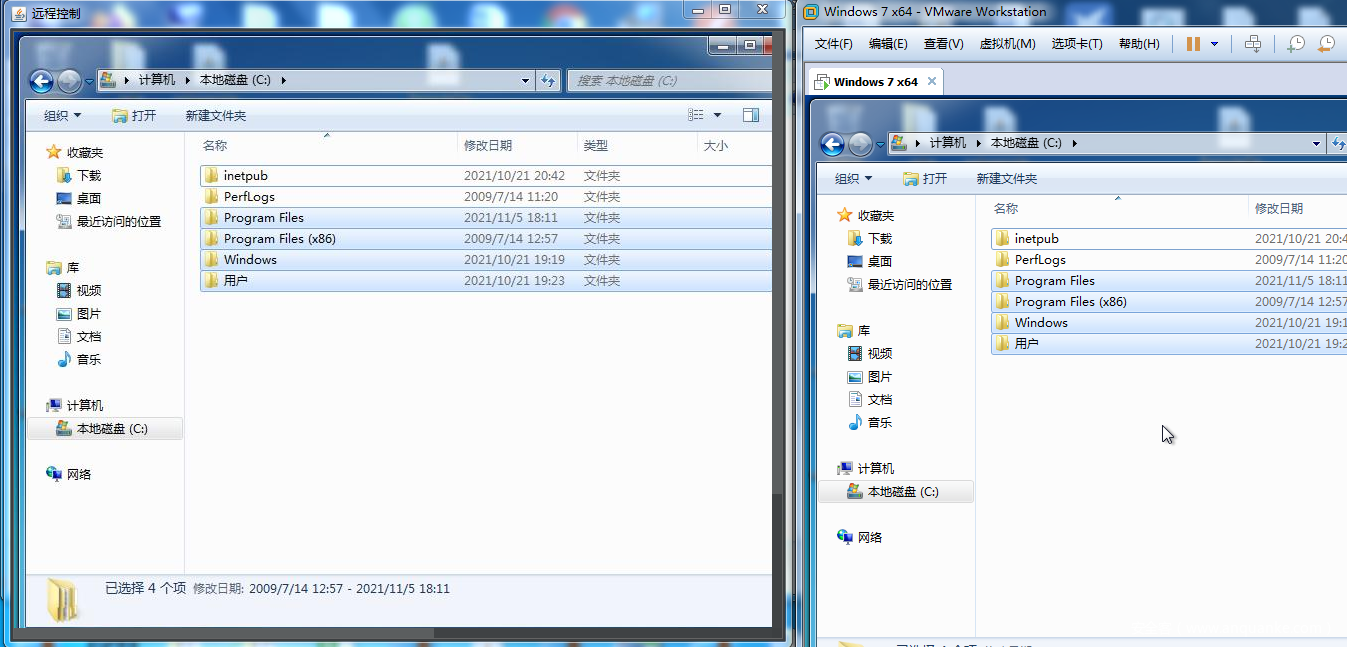Pause the virtual machine from VMware toolbar
The image size is (1347, 647).
coord(1192,44)
